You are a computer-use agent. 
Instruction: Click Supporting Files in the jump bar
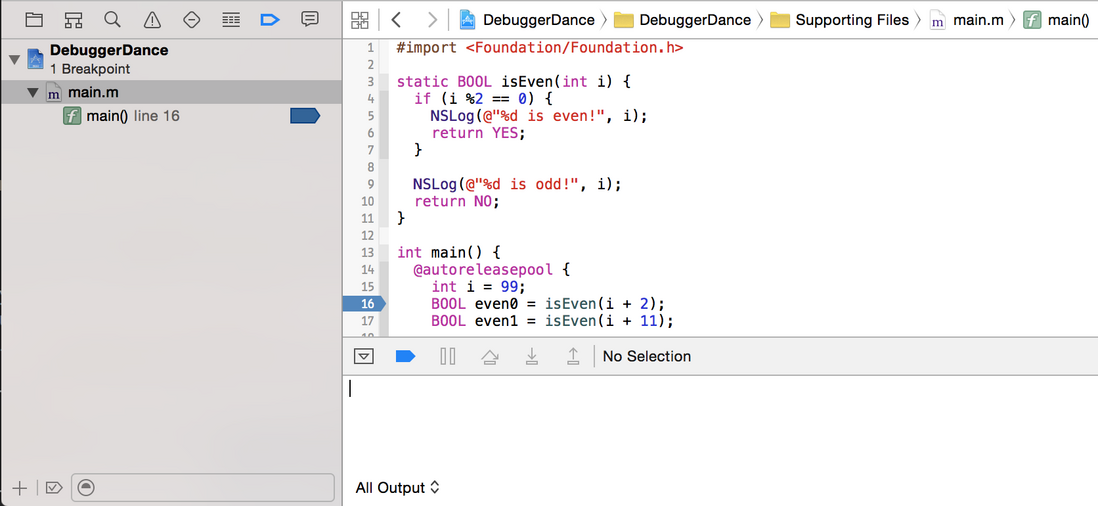[839, 20]
